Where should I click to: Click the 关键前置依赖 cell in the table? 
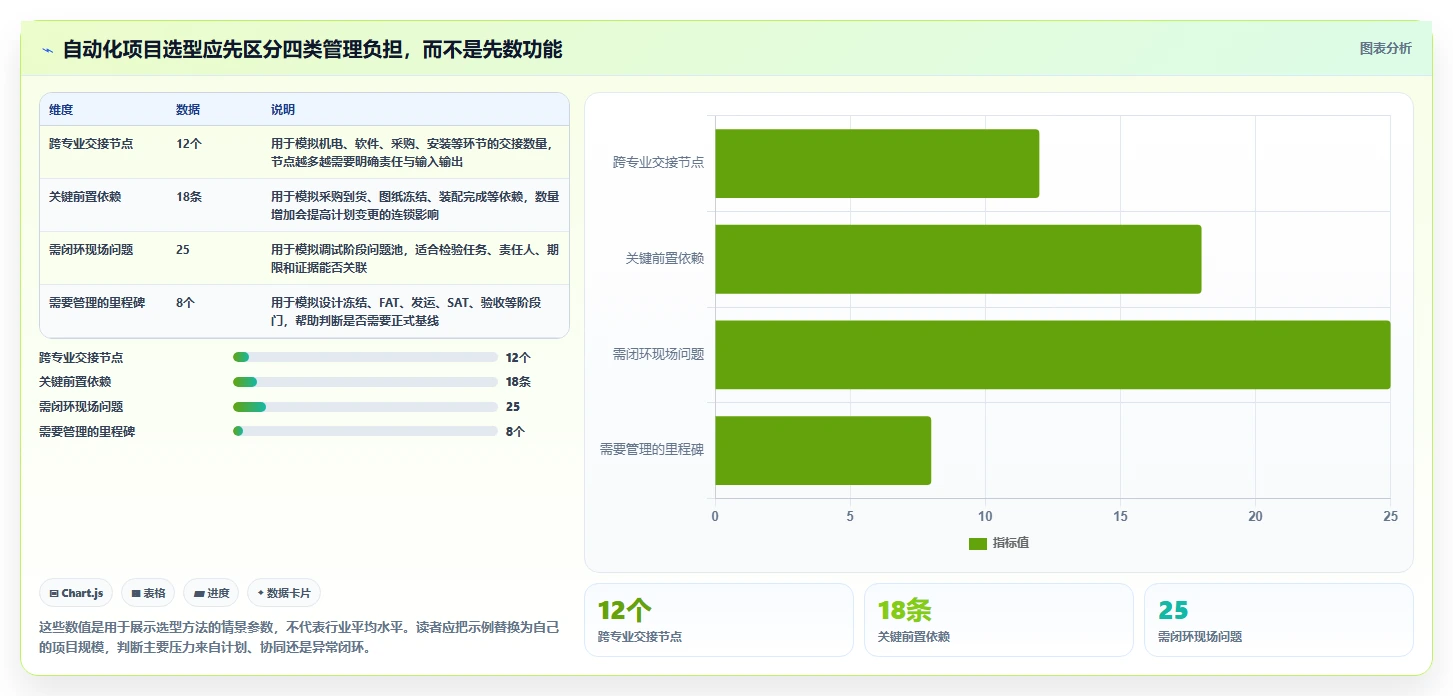pyautogui.click(x=85, y=197)
